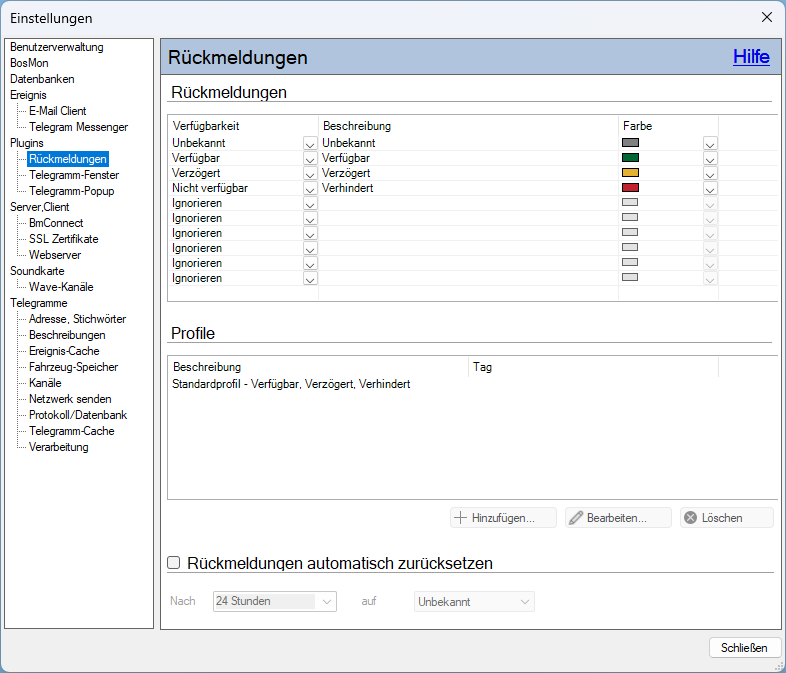Click the green Verfügbar color swatch
Viewport: 786px width, 673px height.
(630, 158)
